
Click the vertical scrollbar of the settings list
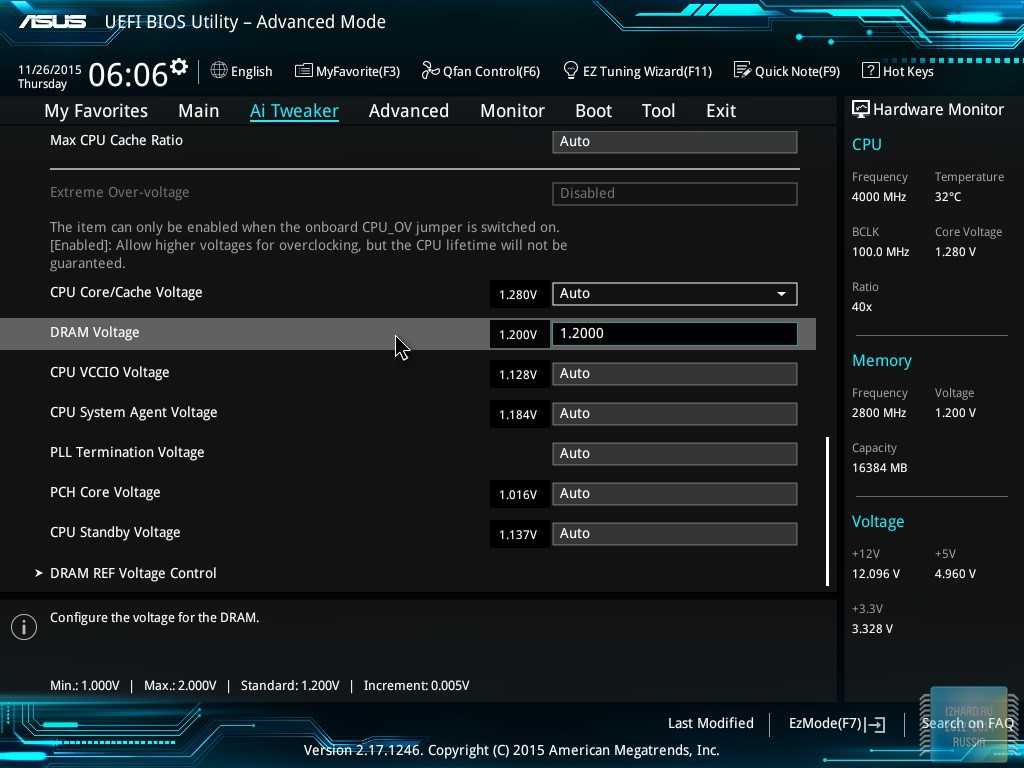coord(827,510)
